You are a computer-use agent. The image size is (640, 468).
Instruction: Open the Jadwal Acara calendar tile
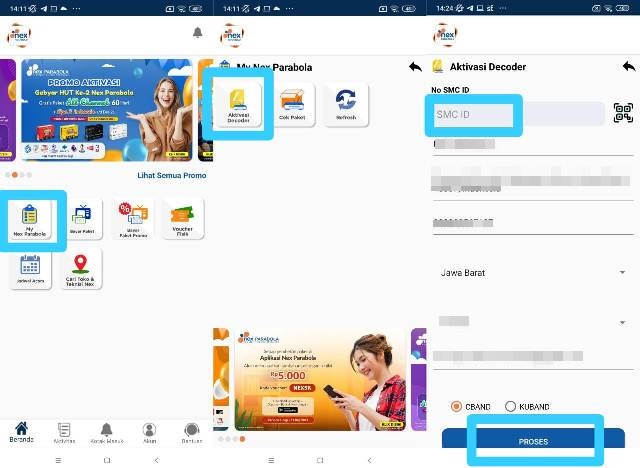point(30,269)
